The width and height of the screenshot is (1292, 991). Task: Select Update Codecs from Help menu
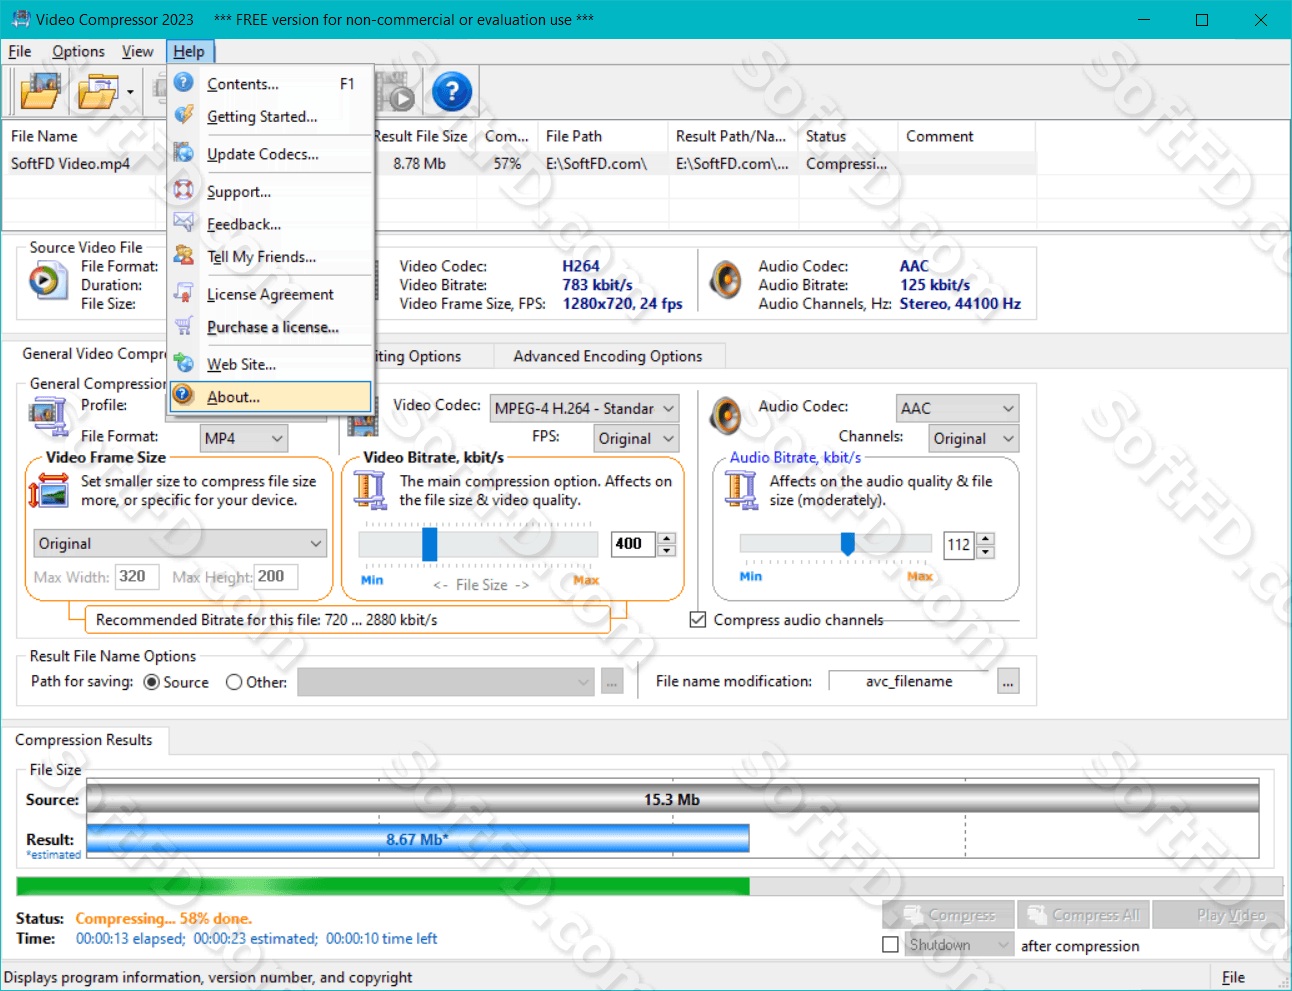270,154
